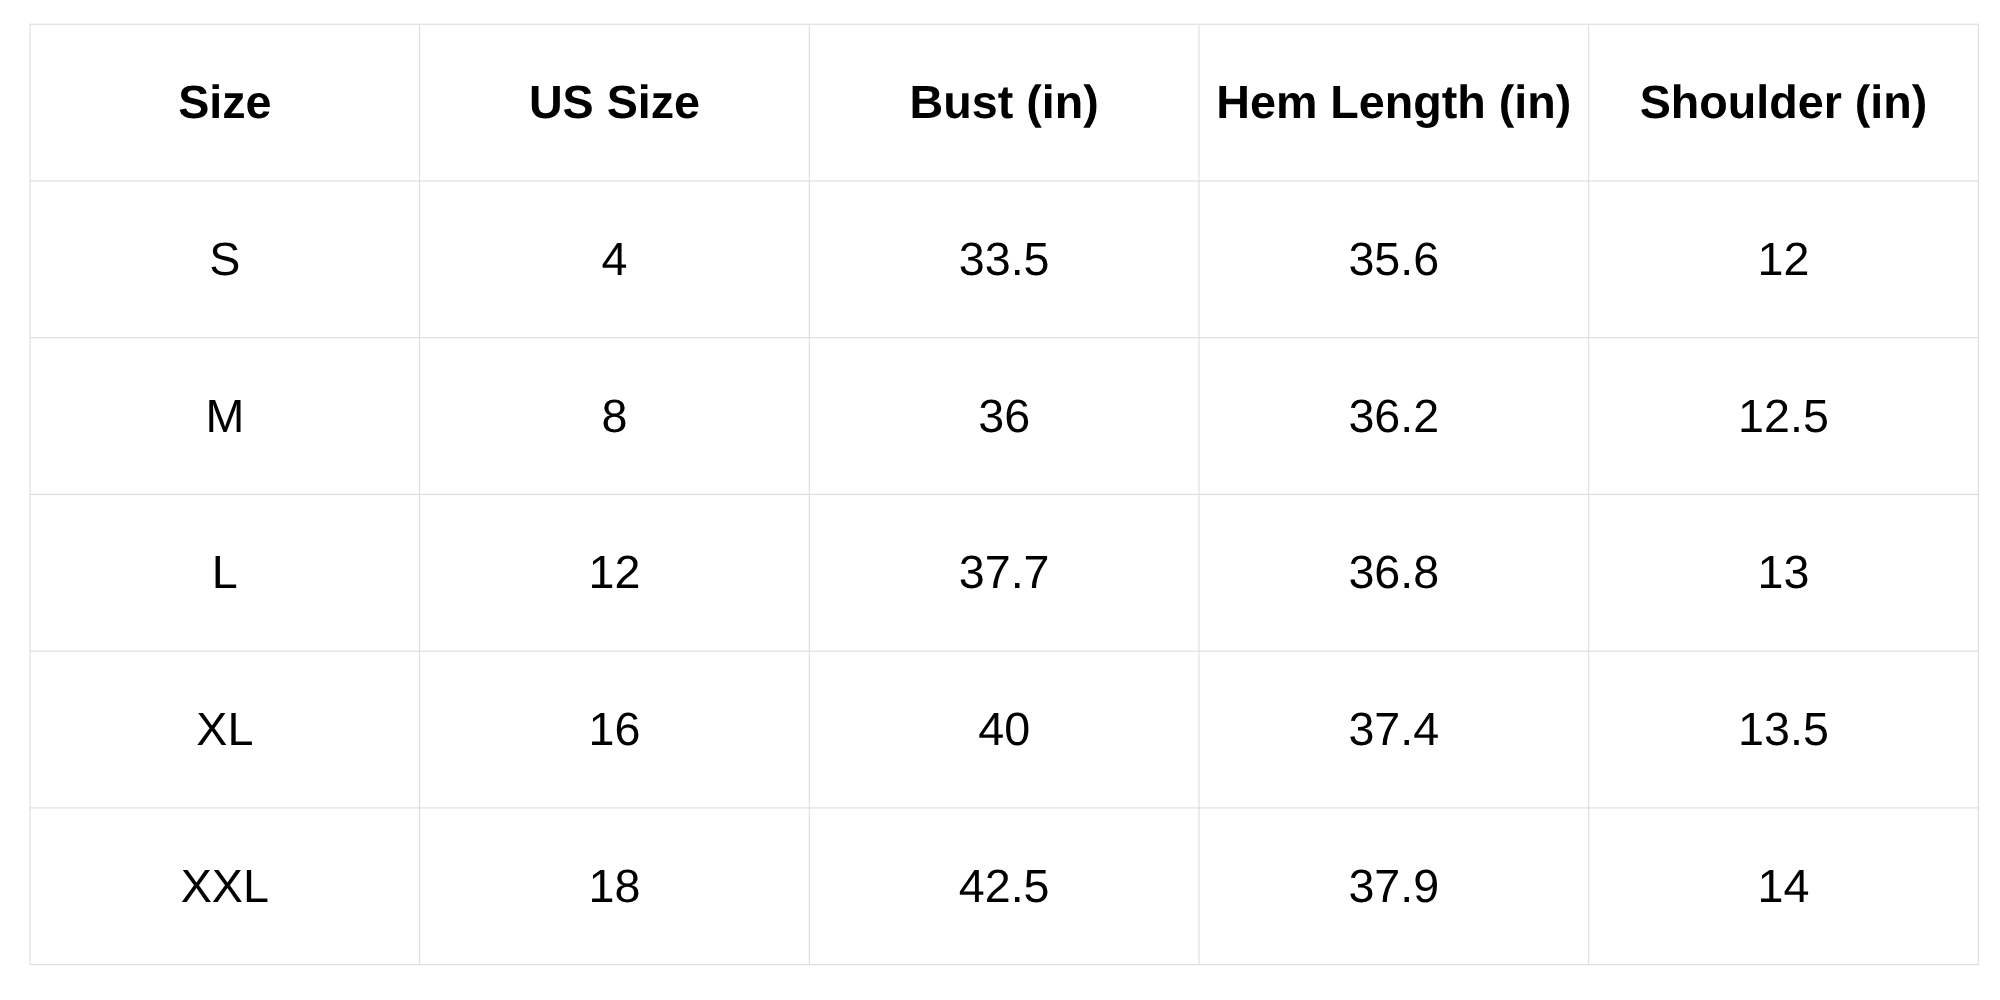
Task: Click the S size cell
Action: tap(224, 260)
